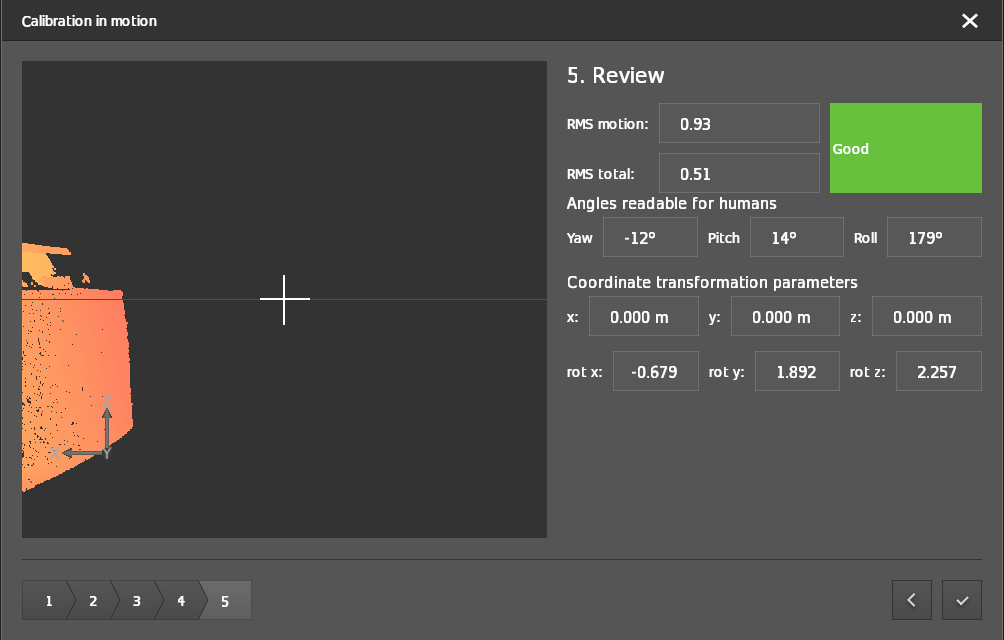Click the RMS total value field
Image resolution: width=1004 pixels, height=640 pixels.
tap(739, 173)
